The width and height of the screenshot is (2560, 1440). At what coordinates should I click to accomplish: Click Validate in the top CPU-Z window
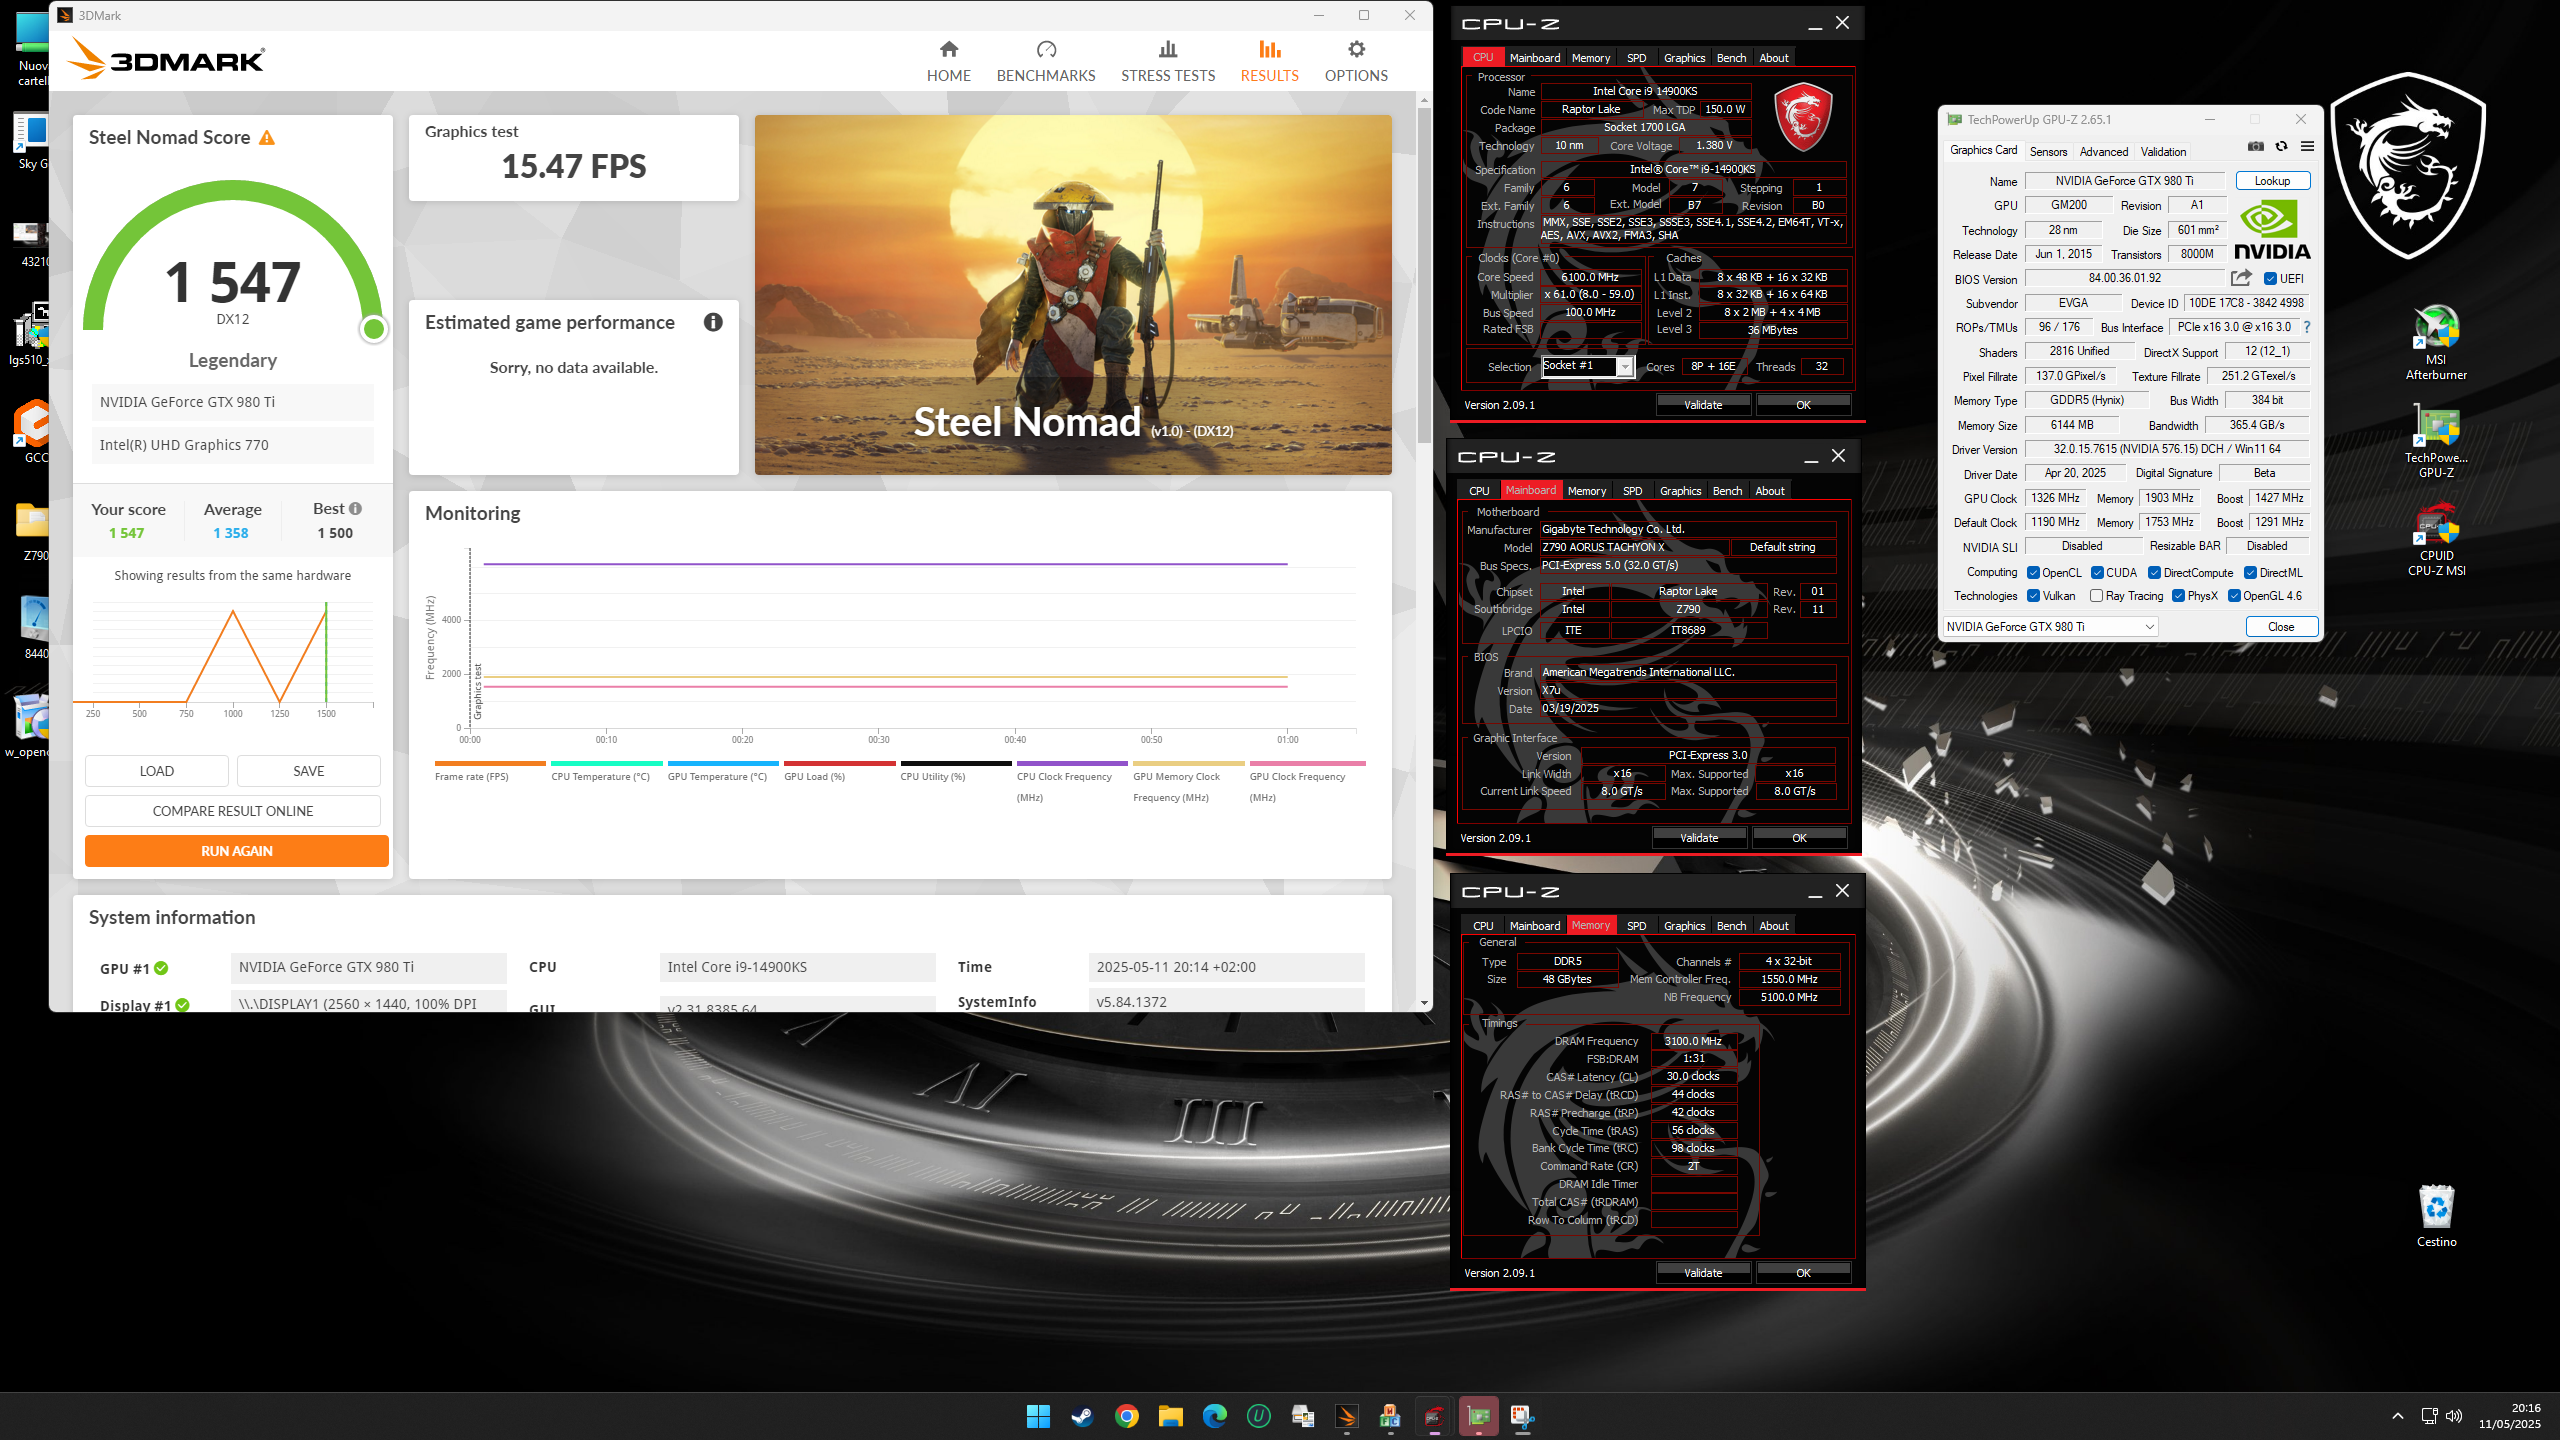[x=1703, y=405]
